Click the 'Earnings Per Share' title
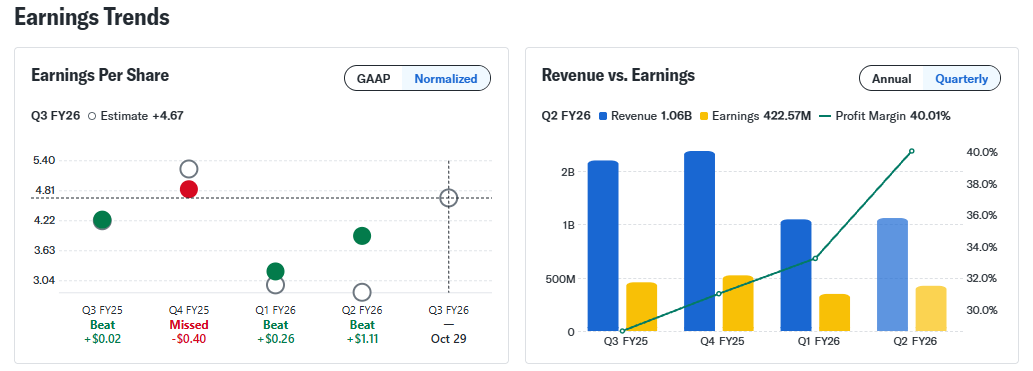1033x371 pixels. tap(100, 75)
